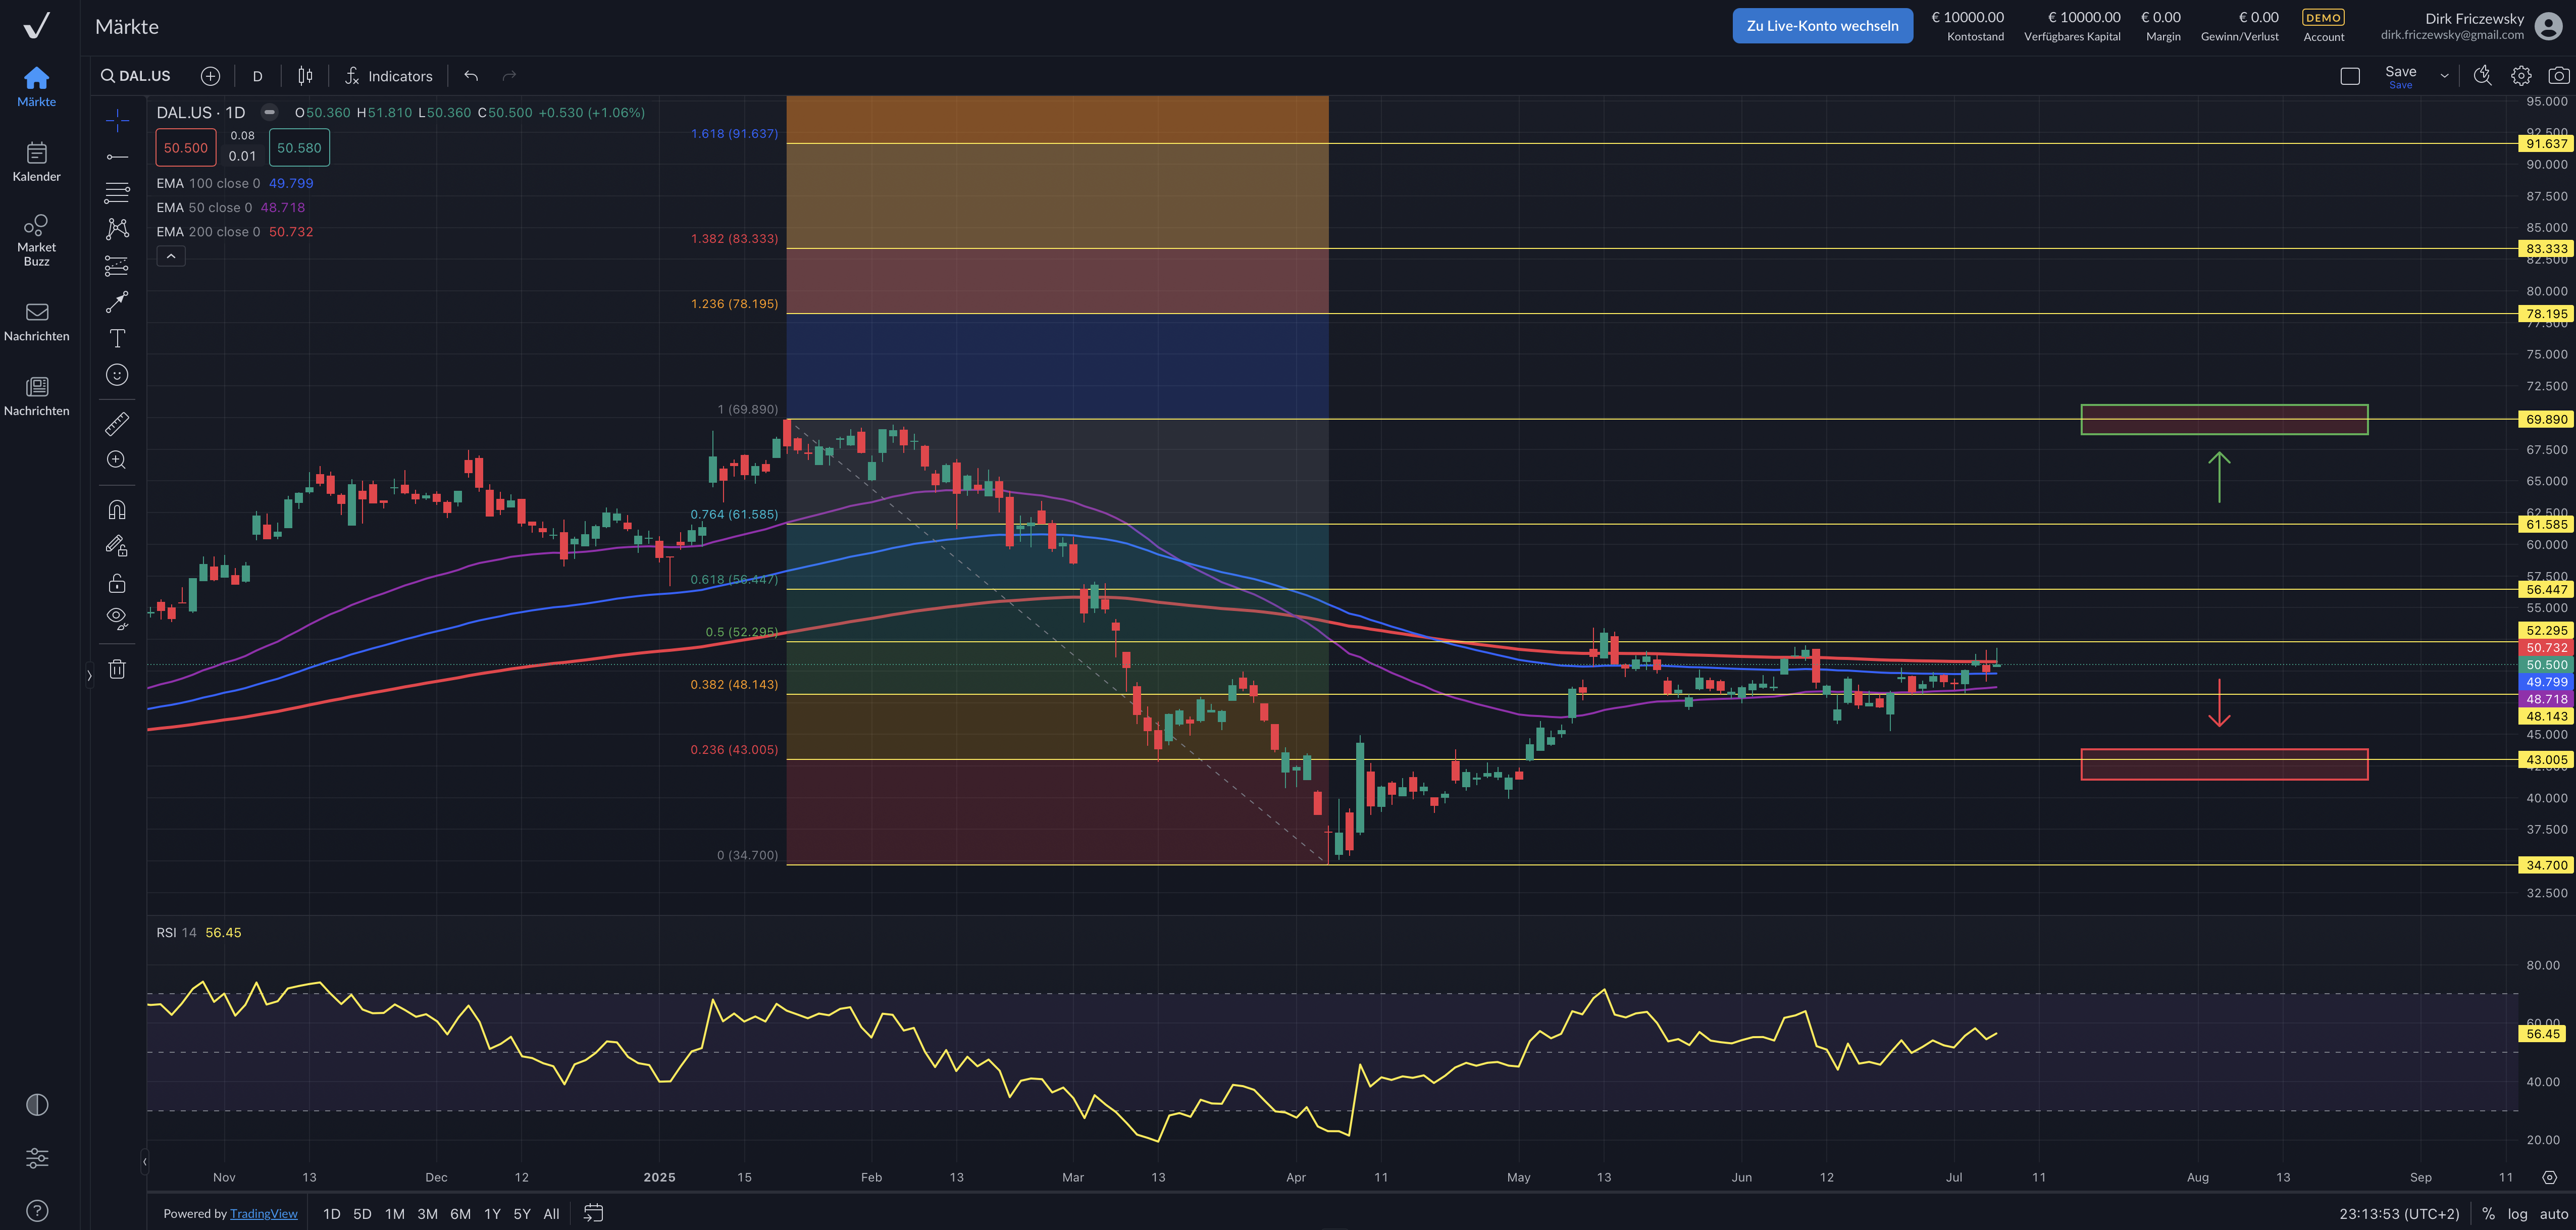
Task: Take a chart snapshot with camera icon
Action: click(x=2558, y=76)
